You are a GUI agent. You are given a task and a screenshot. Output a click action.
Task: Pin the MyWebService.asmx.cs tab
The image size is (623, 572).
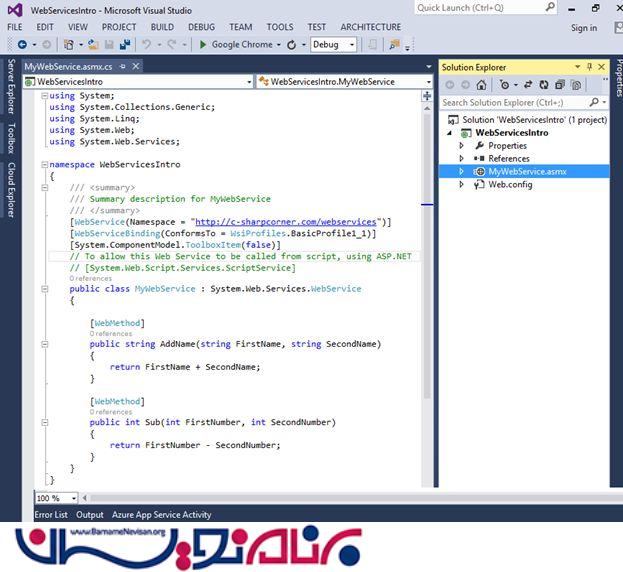(x=122, y=67)
